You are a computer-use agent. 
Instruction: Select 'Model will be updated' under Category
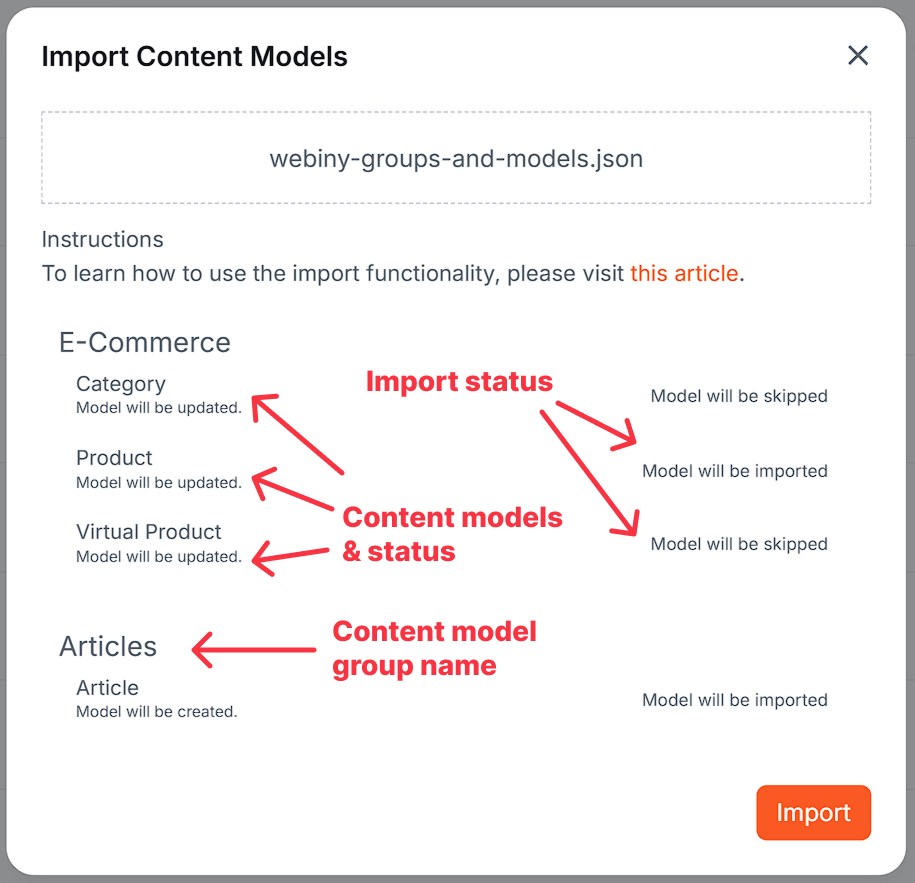pyautogui.click(x=157, y=408)
